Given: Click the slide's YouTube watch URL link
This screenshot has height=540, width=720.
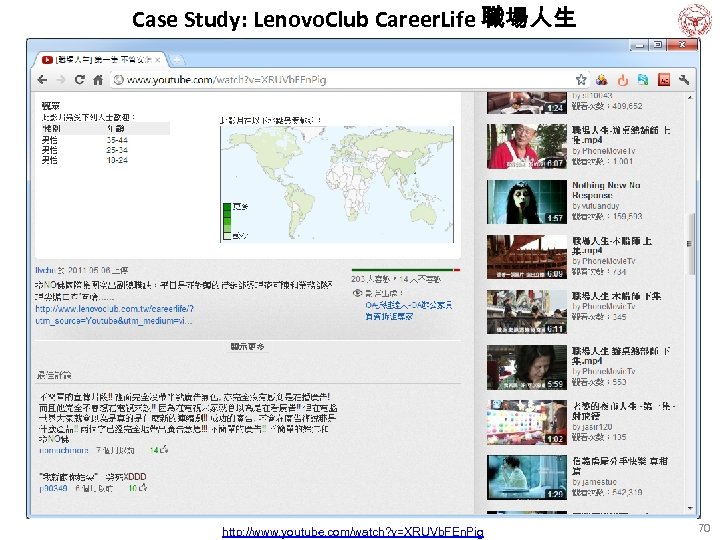Looking at the screenshot, I should [x=353, y=532].
